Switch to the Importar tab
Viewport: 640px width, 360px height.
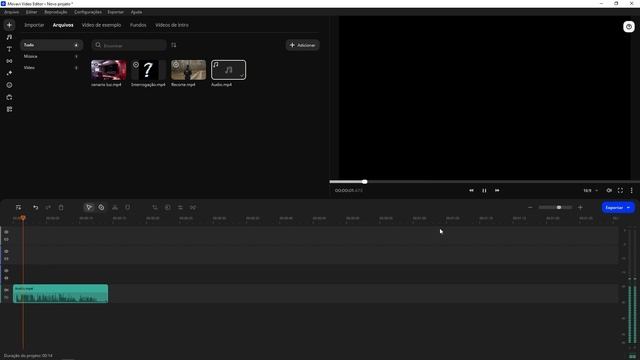coord(34,25)
